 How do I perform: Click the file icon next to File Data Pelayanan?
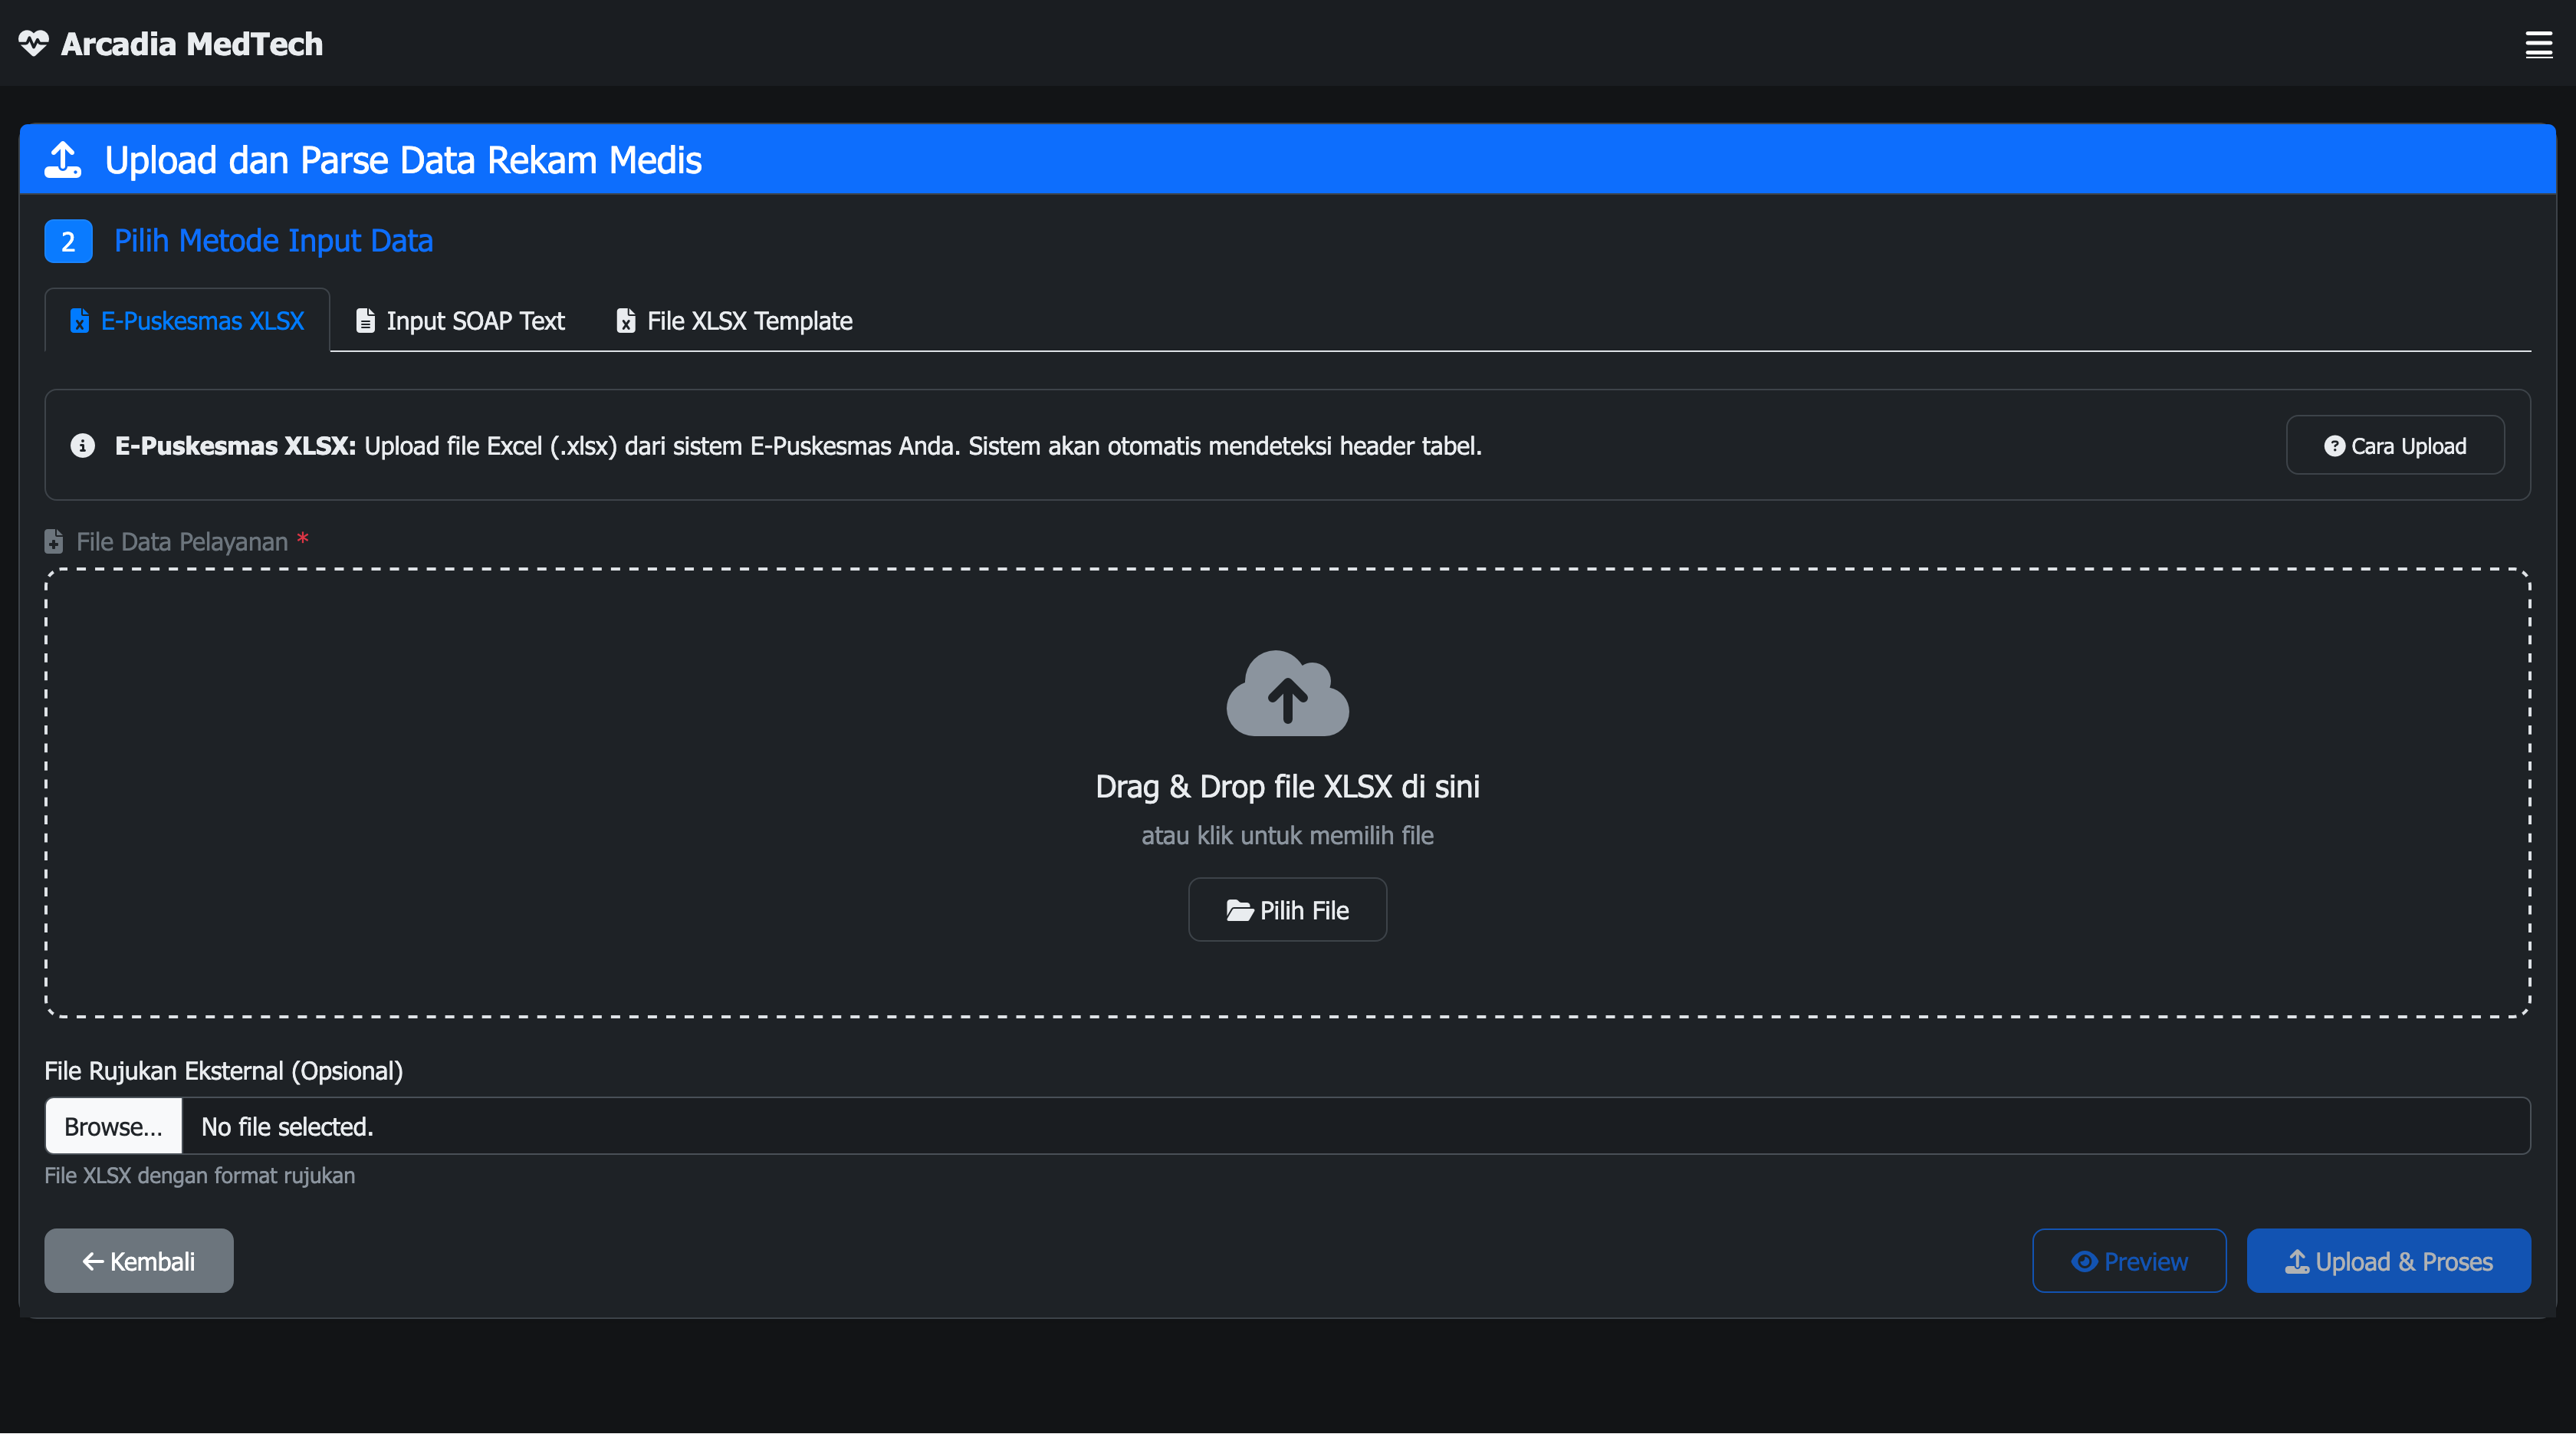tap(54, 542)
